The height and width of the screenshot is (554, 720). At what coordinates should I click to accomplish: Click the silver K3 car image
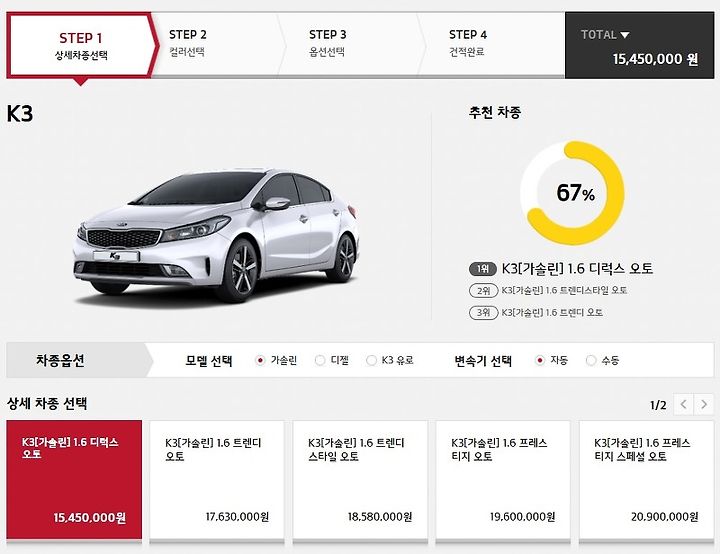[x=217, y=235]
